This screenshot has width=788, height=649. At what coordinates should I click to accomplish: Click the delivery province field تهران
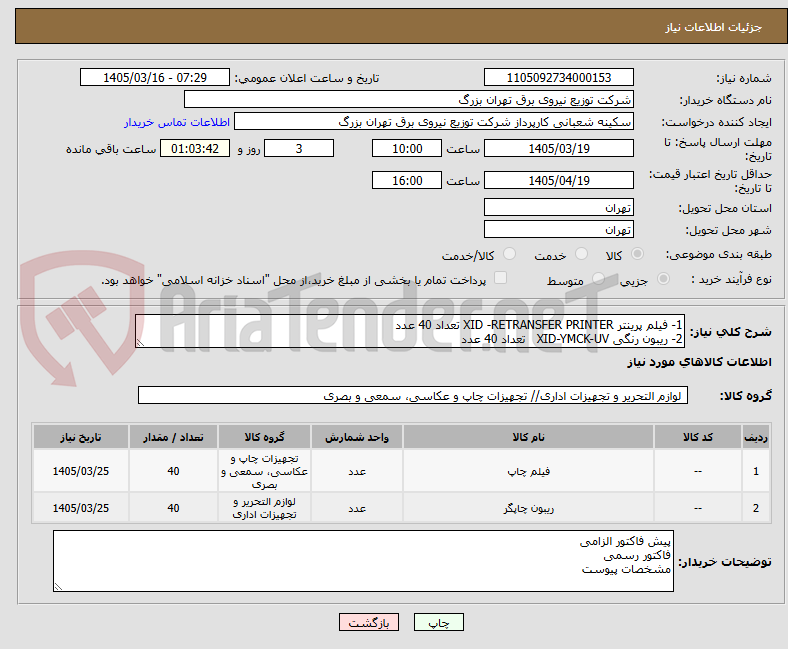click(559, 207)
